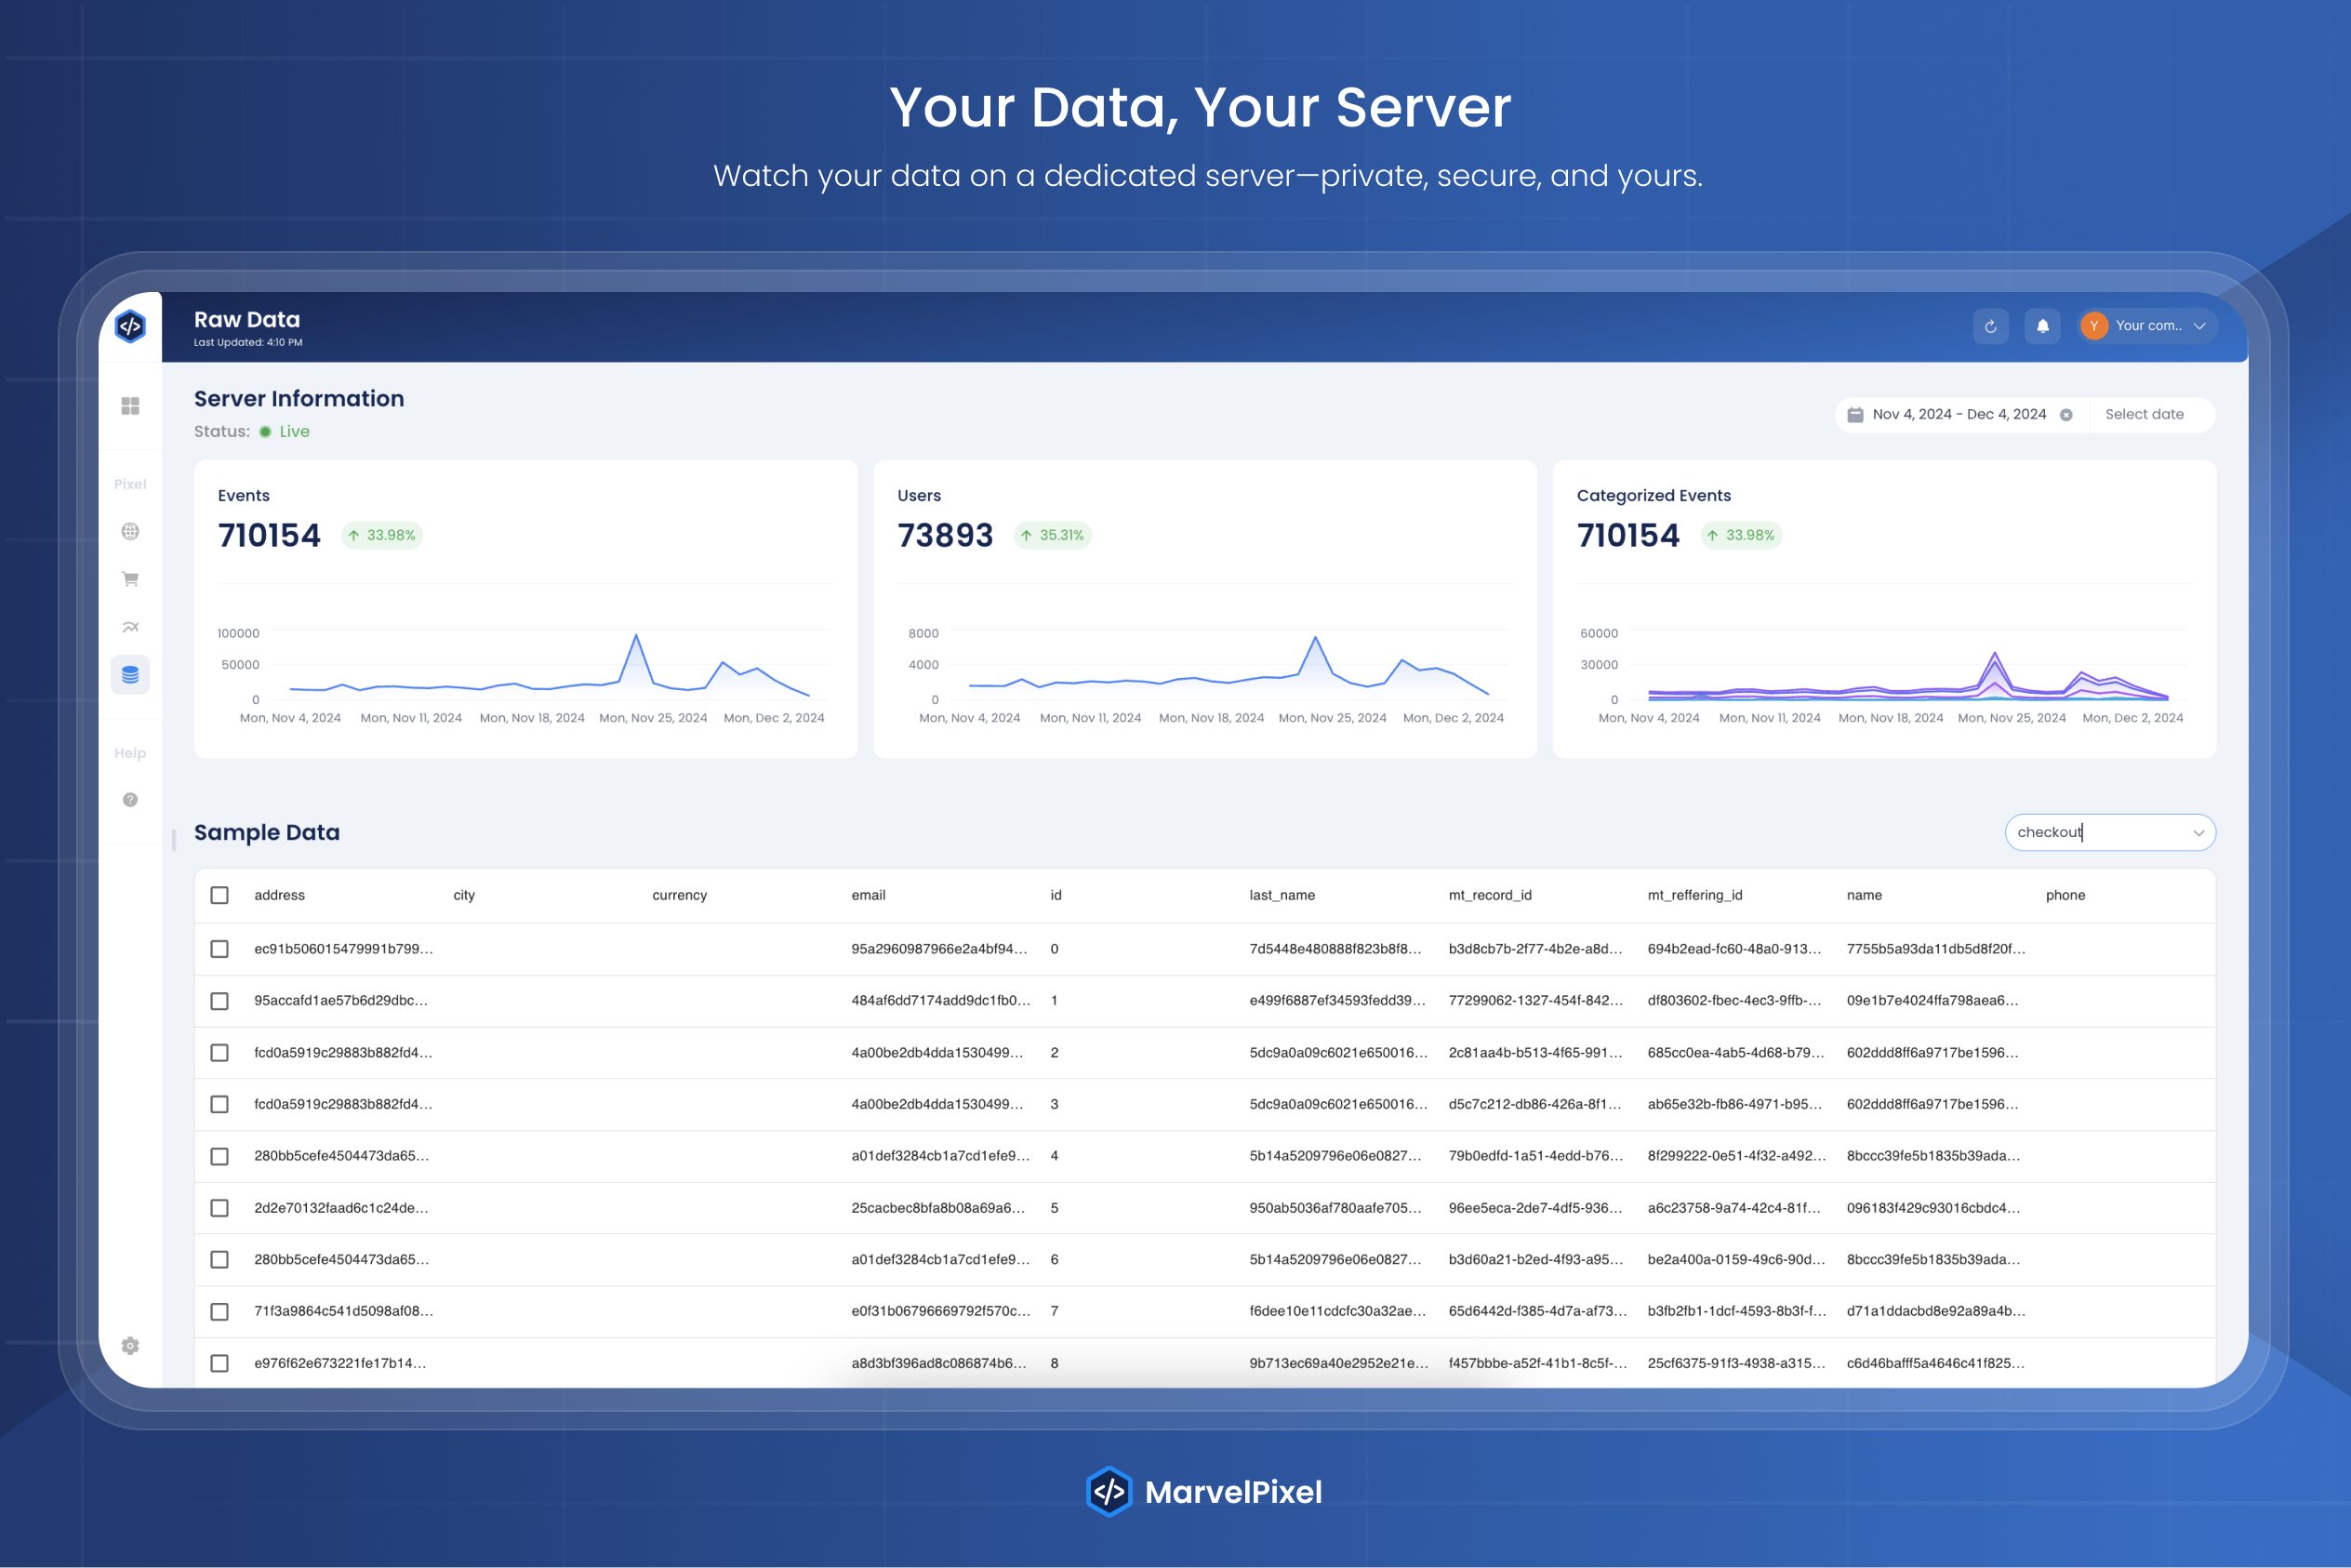2351x1568 pixels.
Task: Expand the 'Your com..' account dropdown
Action: (x=2199, y=326)
